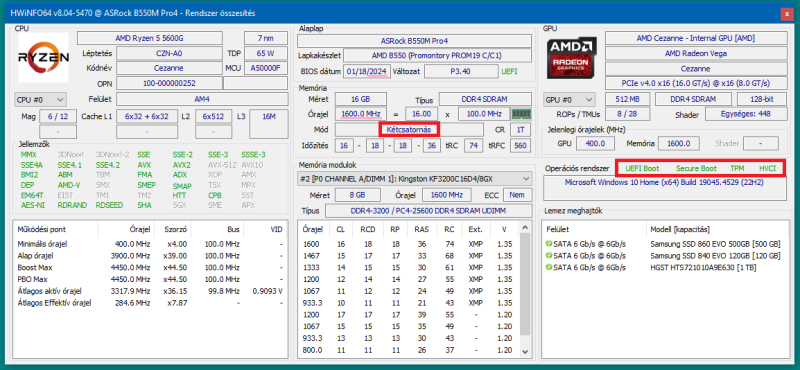Click the Boost Max operating point row

point(150,267)
